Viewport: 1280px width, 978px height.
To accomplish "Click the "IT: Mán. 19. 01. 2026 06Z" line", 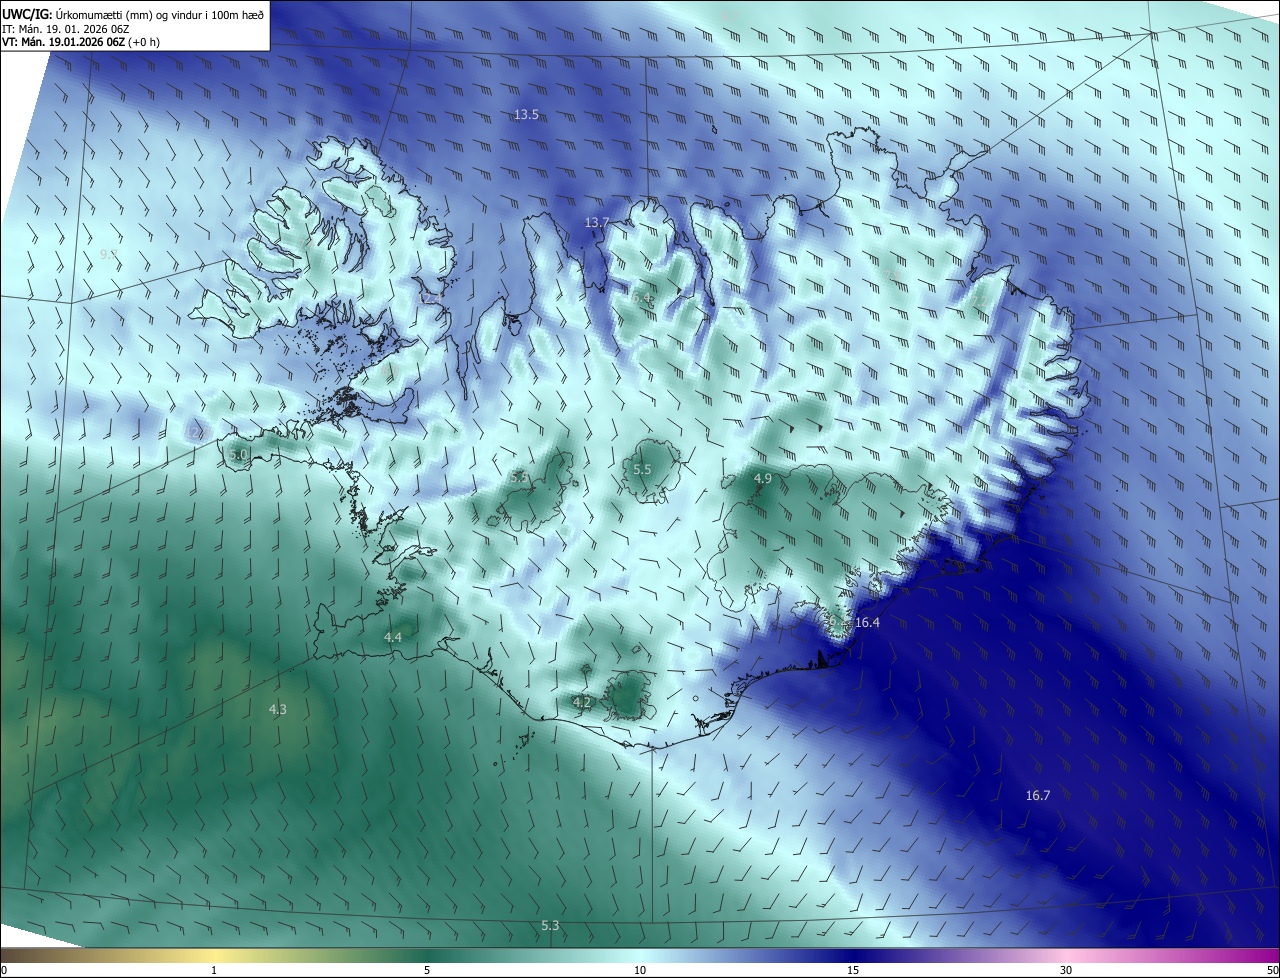I will 64,28.
